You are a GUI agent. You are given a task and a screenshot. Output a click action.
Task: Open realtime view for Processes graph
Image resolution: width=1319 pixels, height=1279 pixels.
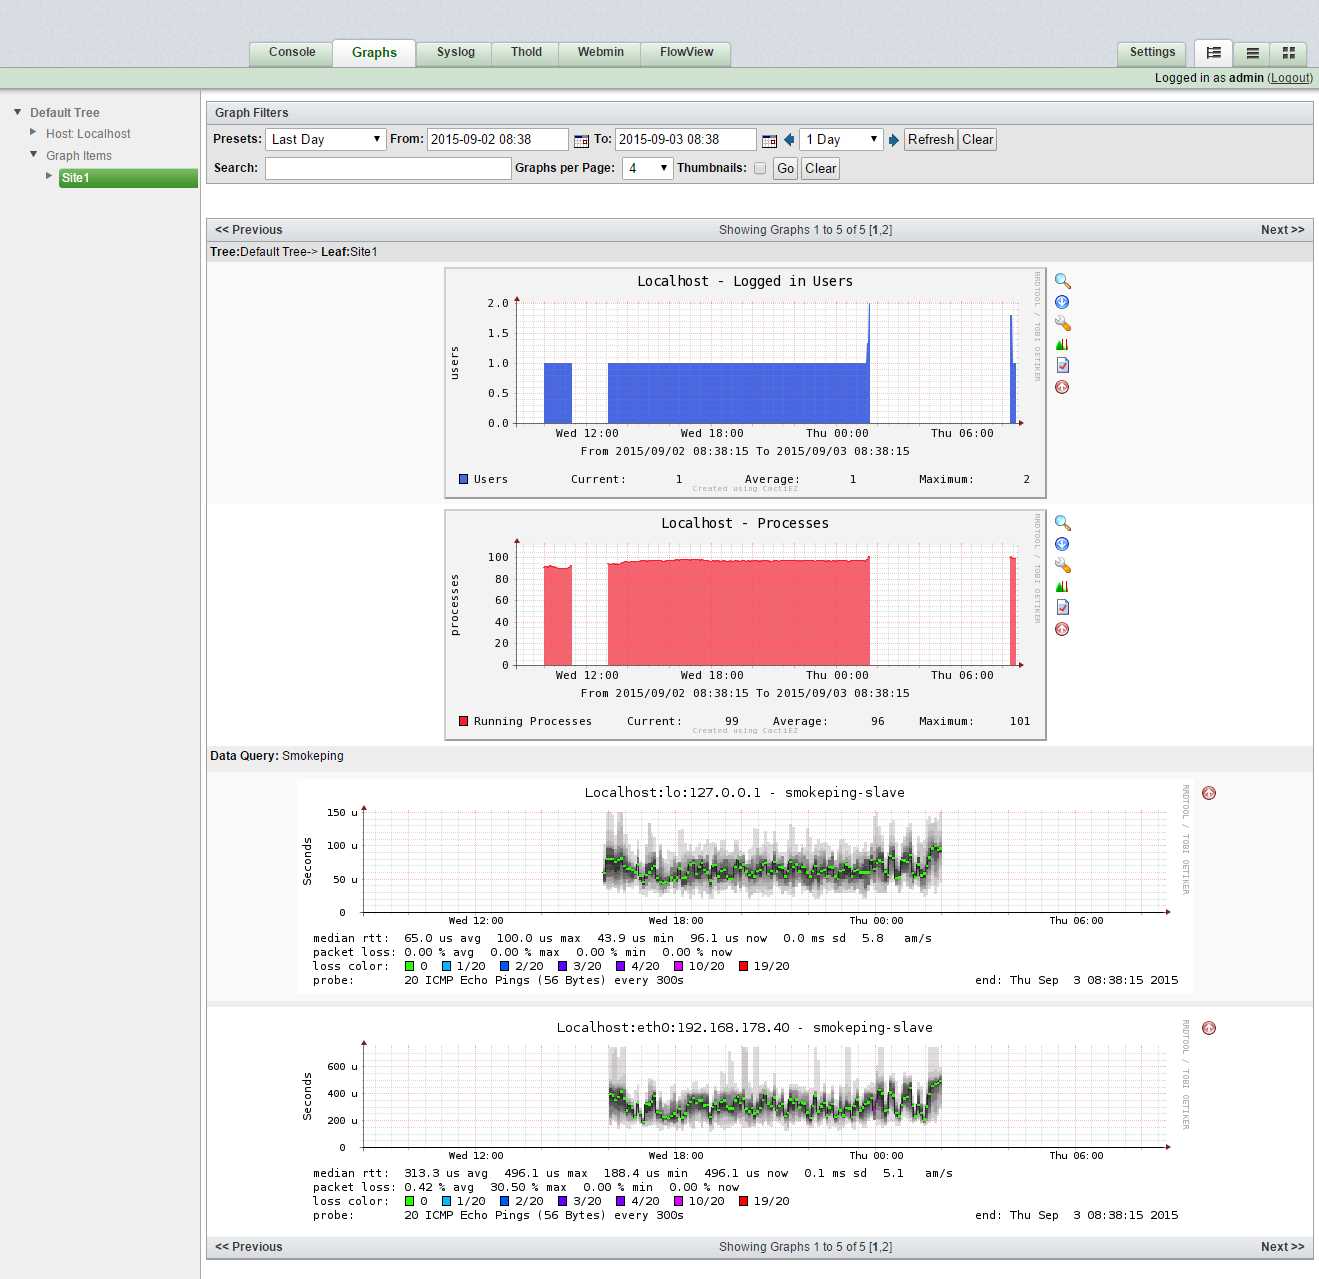coord(1062,586)
